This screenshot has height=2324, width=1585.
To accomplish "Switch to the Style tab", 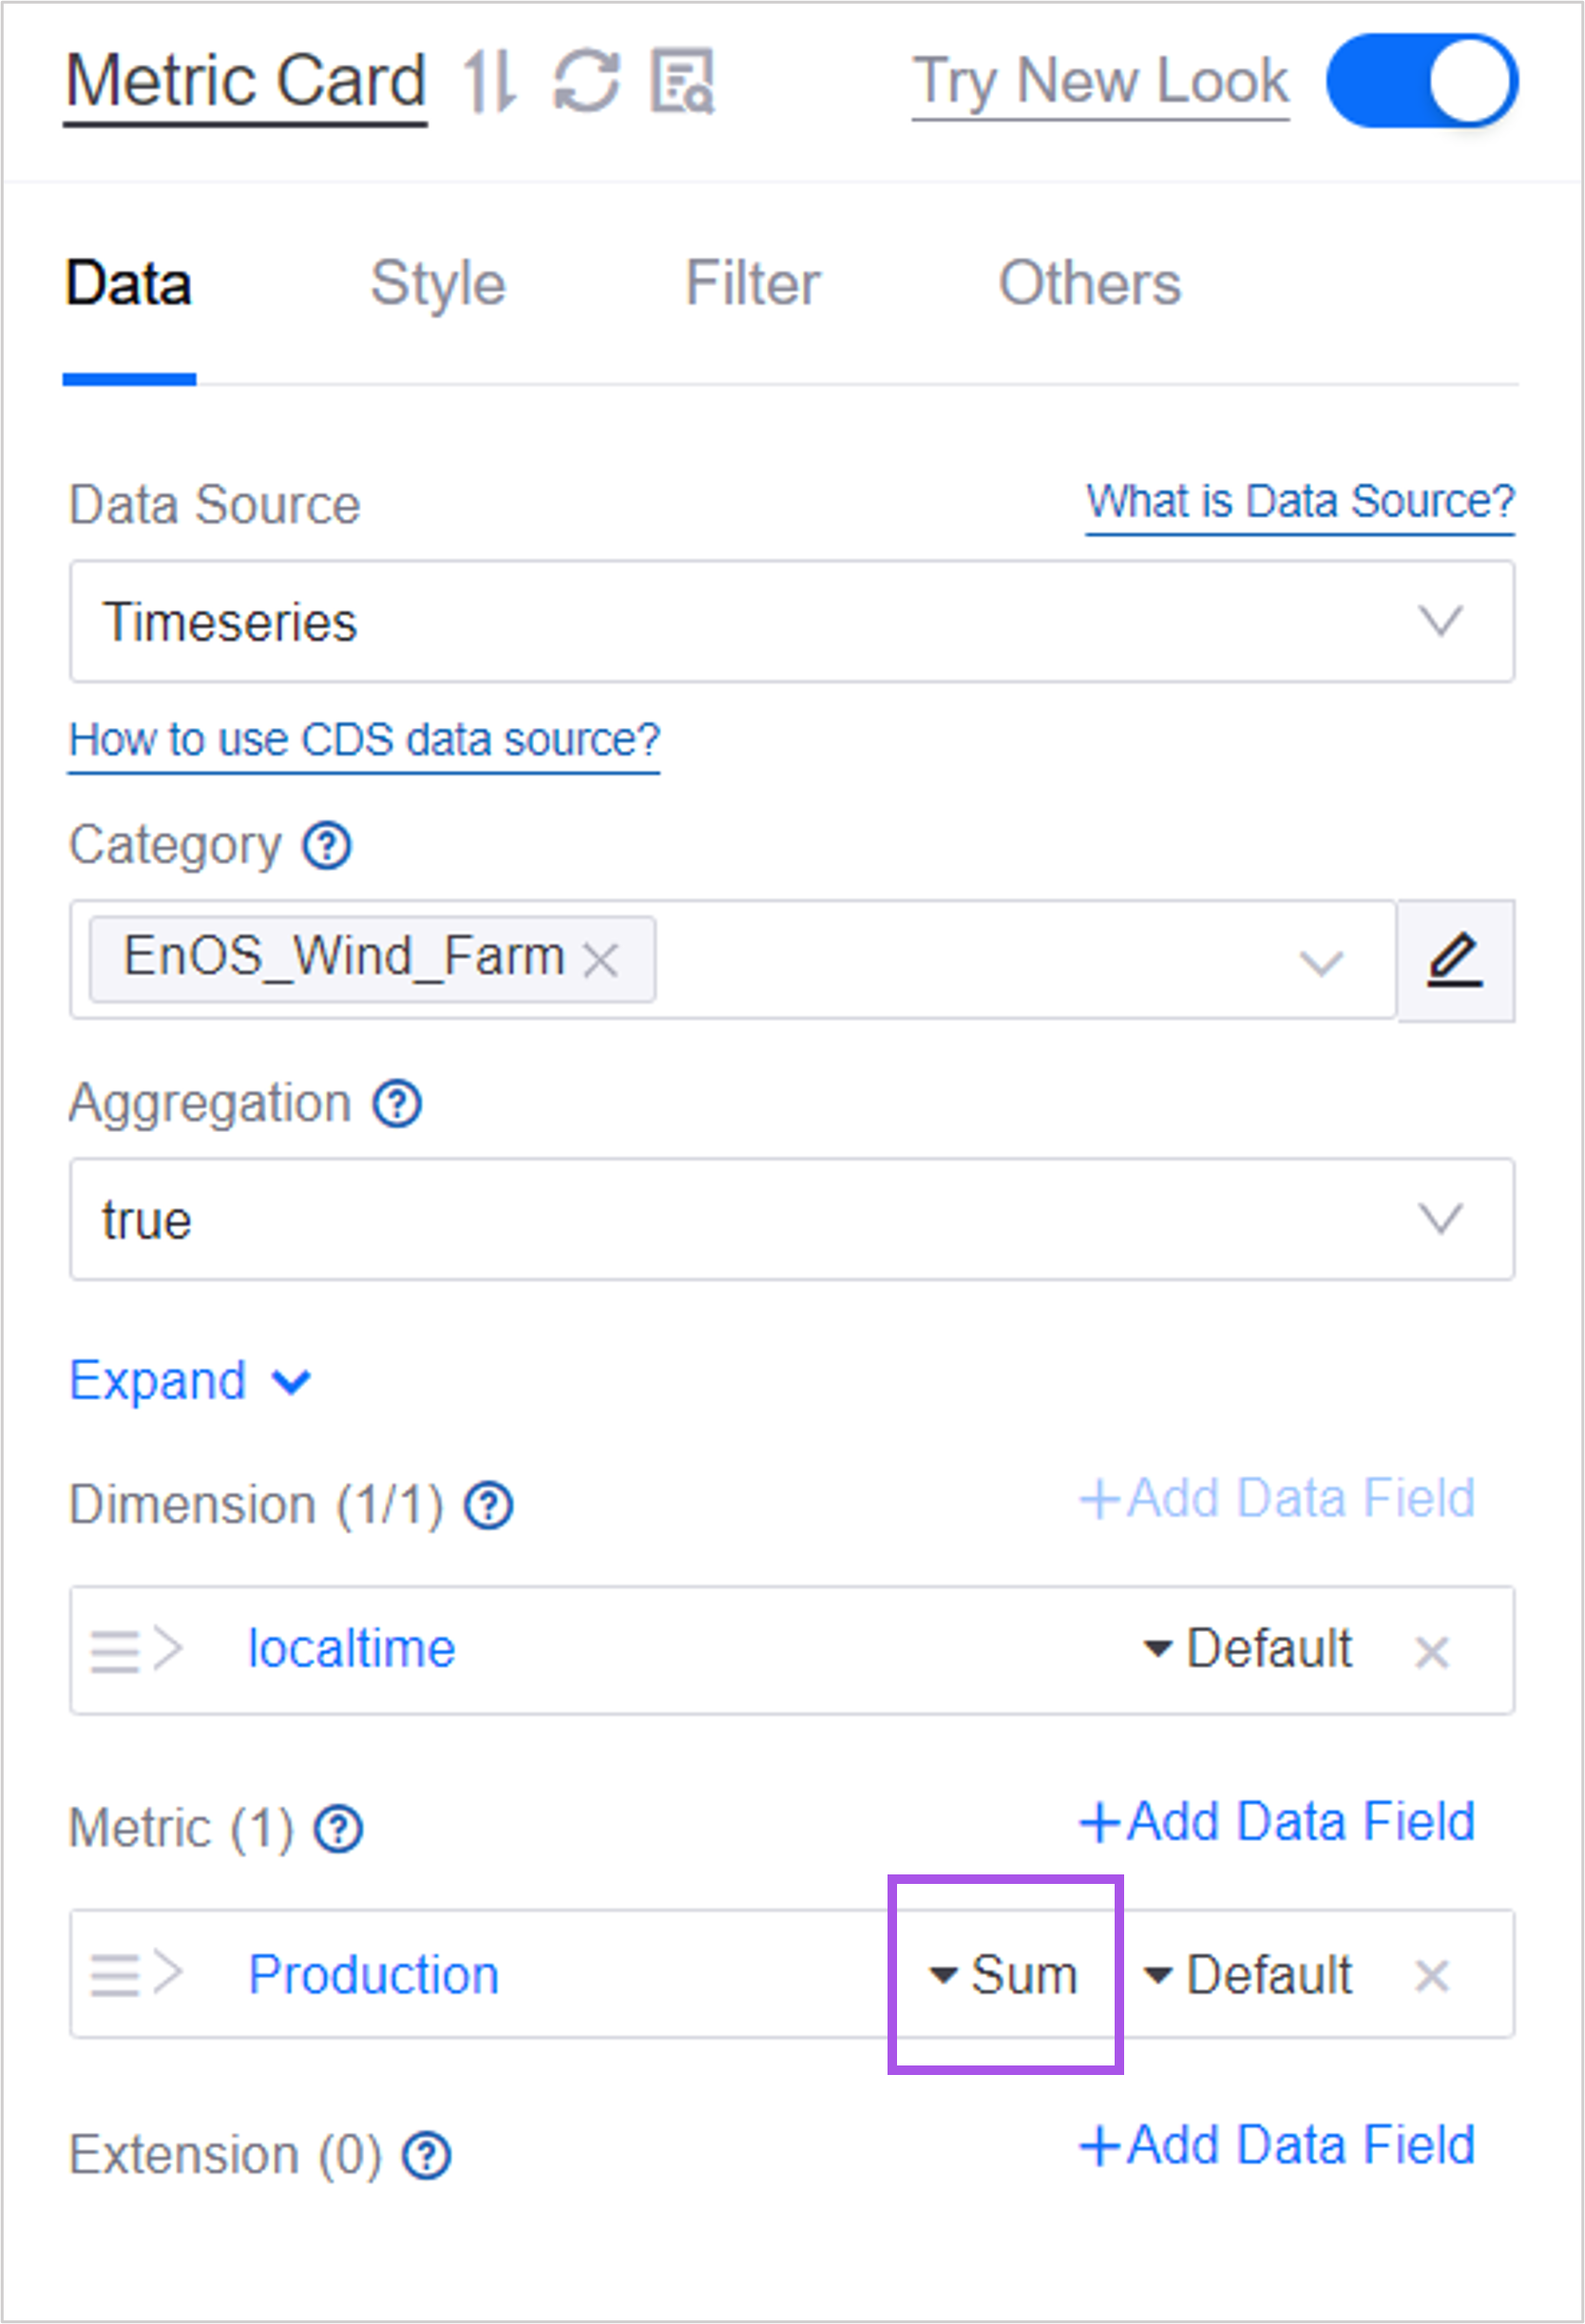I will click(x=438, y=283).
